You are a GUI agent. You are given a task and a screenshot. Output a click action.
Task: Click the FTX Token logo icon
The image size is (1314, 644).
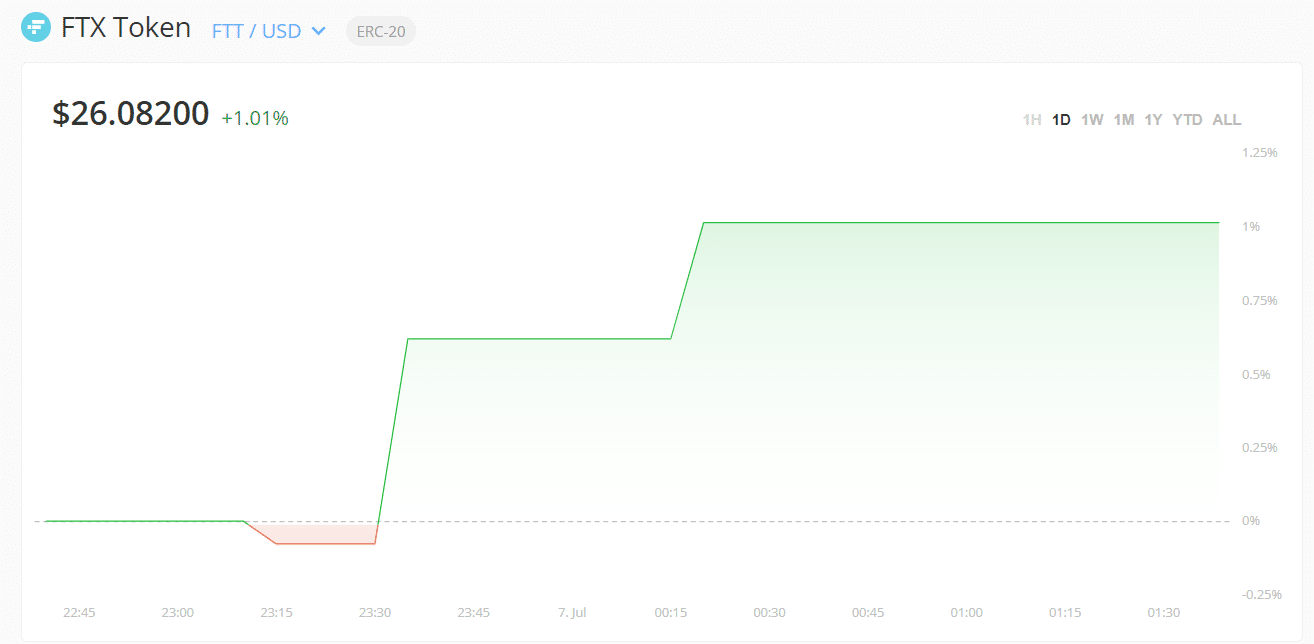(35, 28)
